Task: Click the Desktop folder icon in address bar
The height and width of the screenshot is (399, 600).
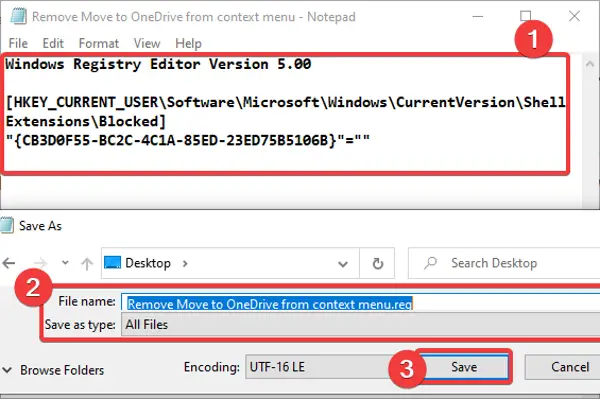Action: [112, 263]
